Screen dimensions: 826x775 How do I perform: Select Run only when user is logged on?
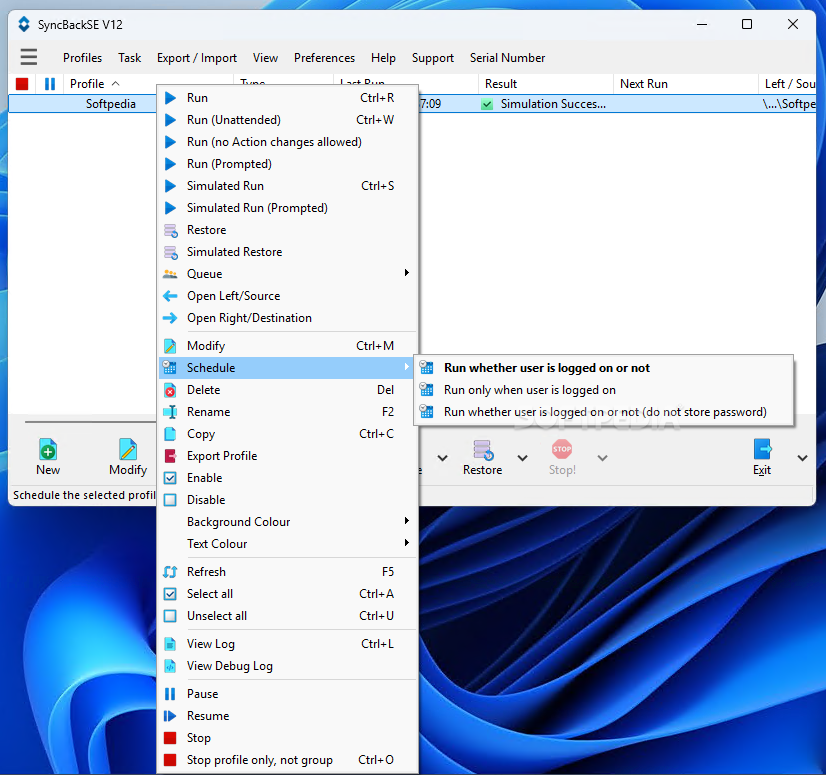(x=604, y=390)
